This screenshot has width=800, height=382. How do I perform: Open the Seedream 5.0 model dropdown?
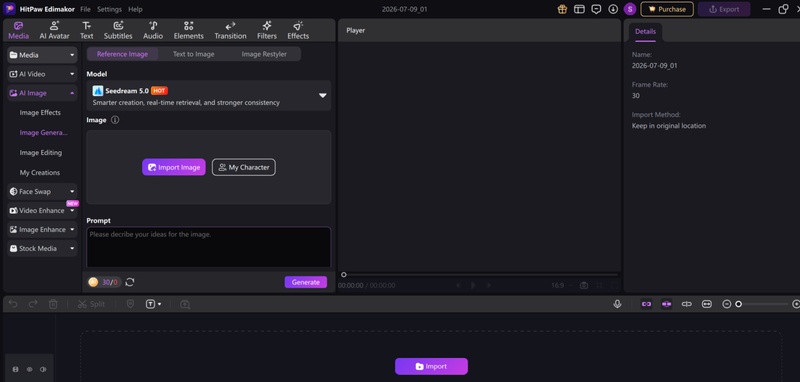(x=209, y=95)
